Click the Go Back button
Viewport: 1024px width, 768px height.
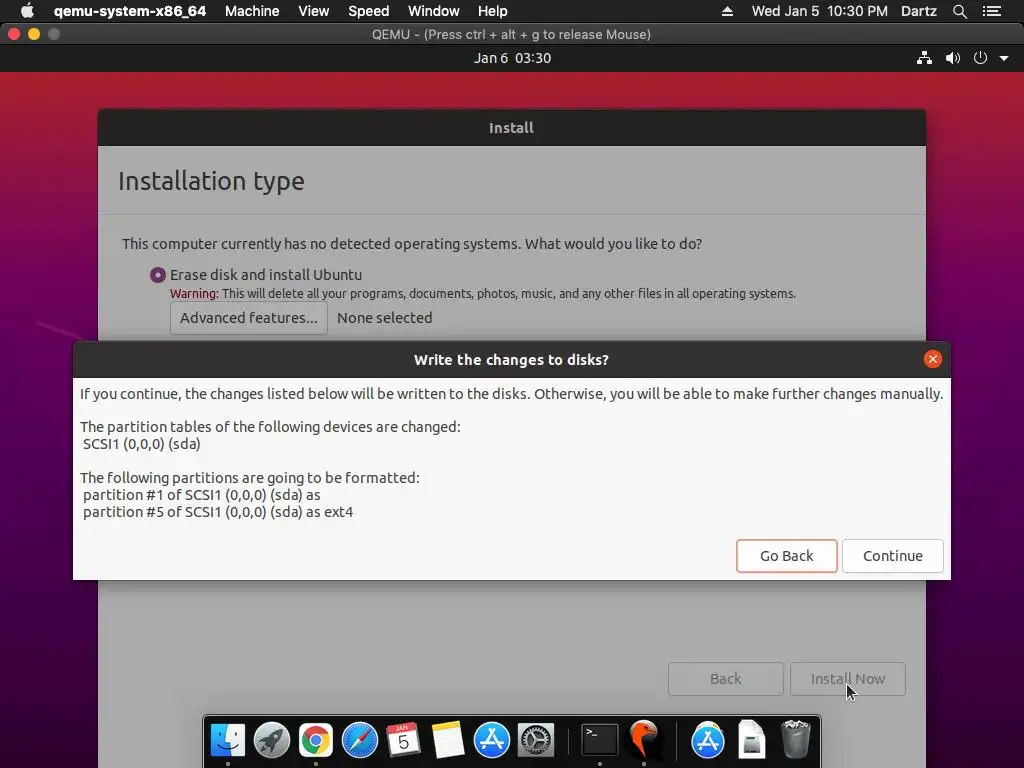point(786,556)
